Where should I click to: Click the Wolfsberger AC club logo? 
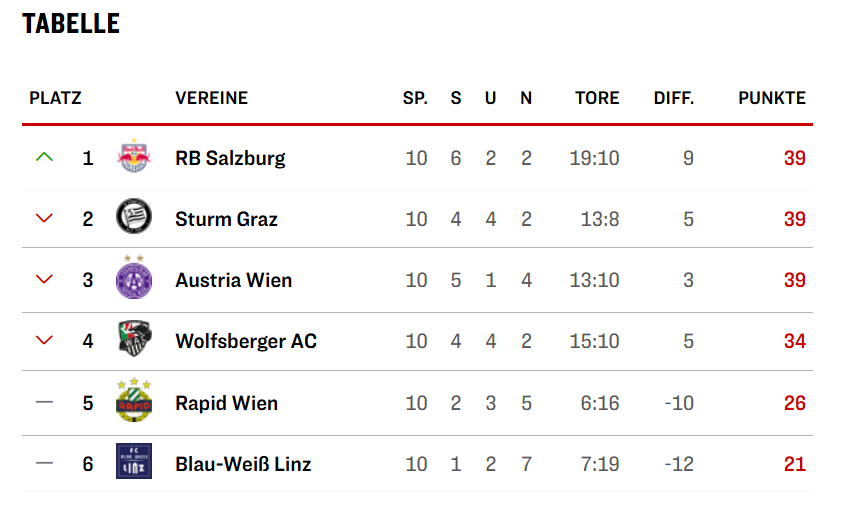[133, 340]
